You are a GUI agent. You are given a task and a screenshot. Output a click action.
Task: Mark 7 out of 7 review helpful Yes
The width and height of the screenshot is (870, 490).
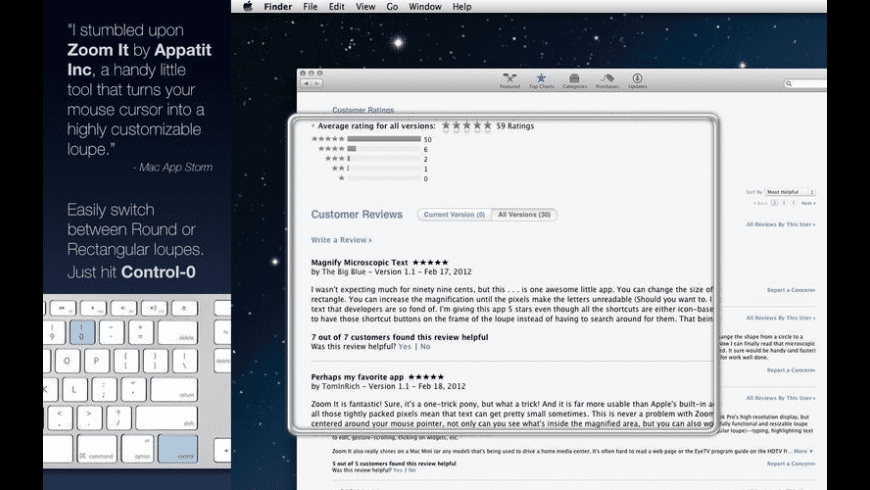click(405, 346)
